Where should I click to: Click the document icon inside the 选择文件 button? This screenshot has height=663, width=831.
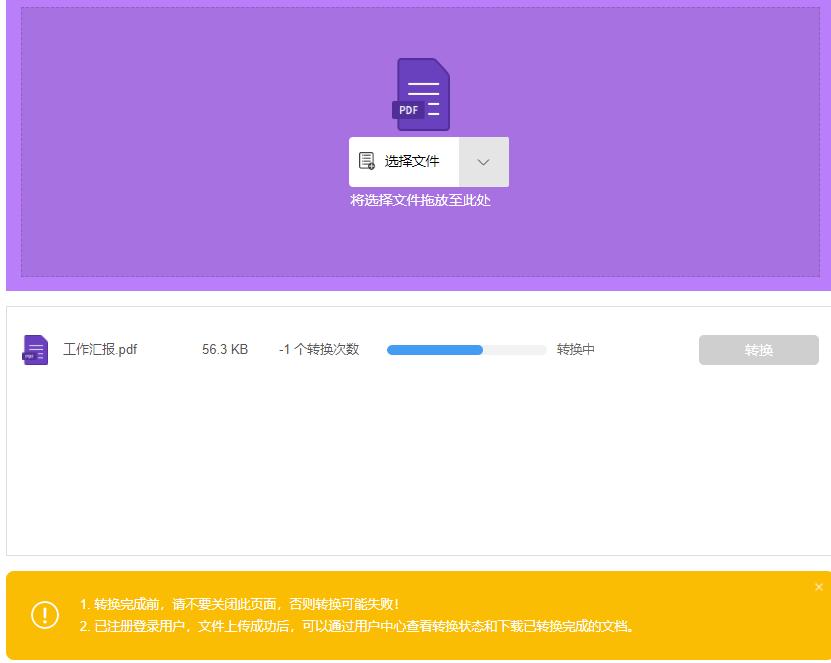(368, 160)
